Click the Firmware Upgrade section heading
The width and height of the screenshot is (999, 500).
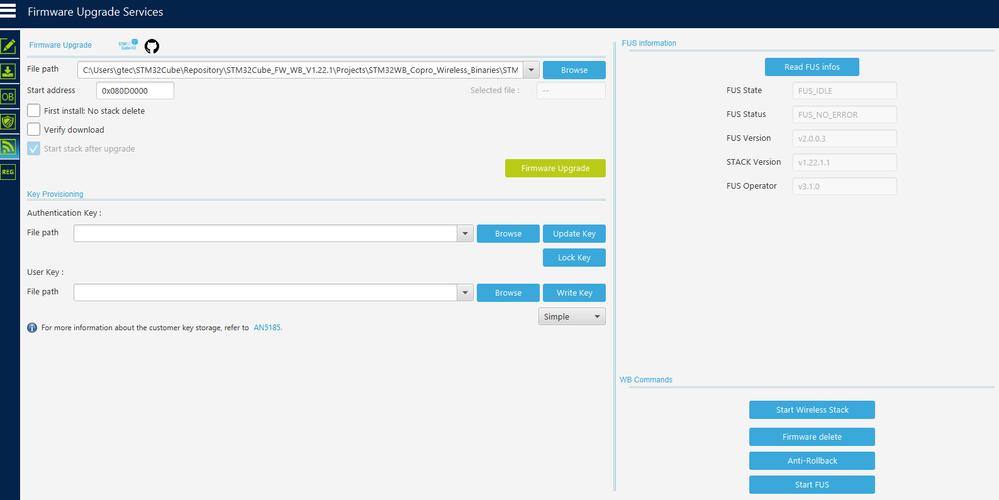[61, 45]
